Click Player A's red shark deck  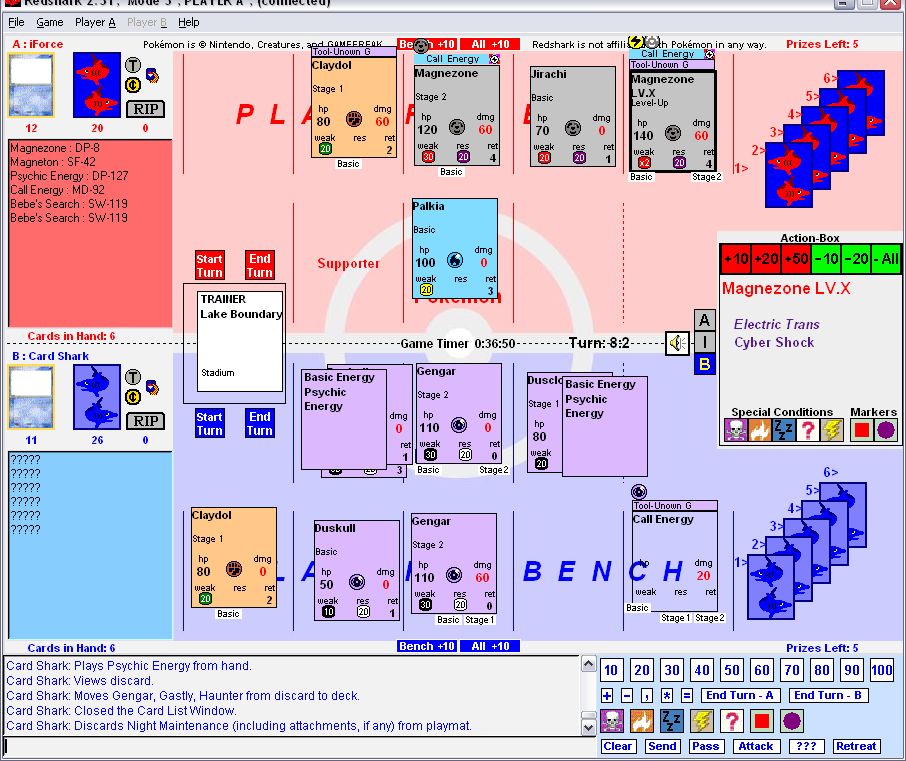[97, 85]
